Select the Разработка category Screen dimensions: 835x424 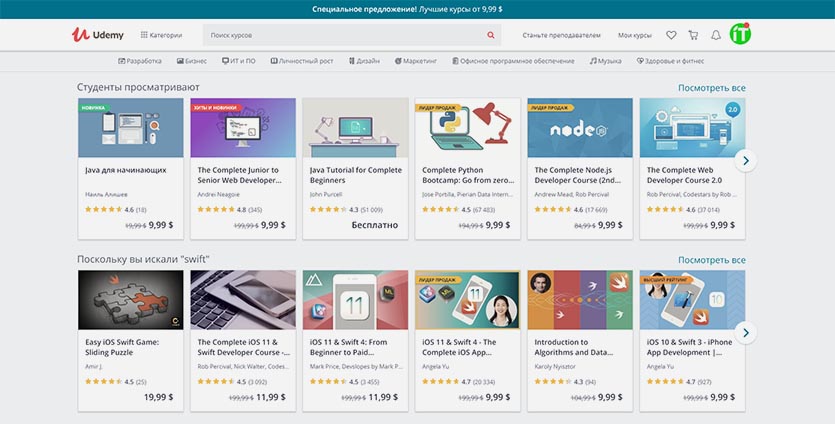pyautogui.click(x=140, y=61)
